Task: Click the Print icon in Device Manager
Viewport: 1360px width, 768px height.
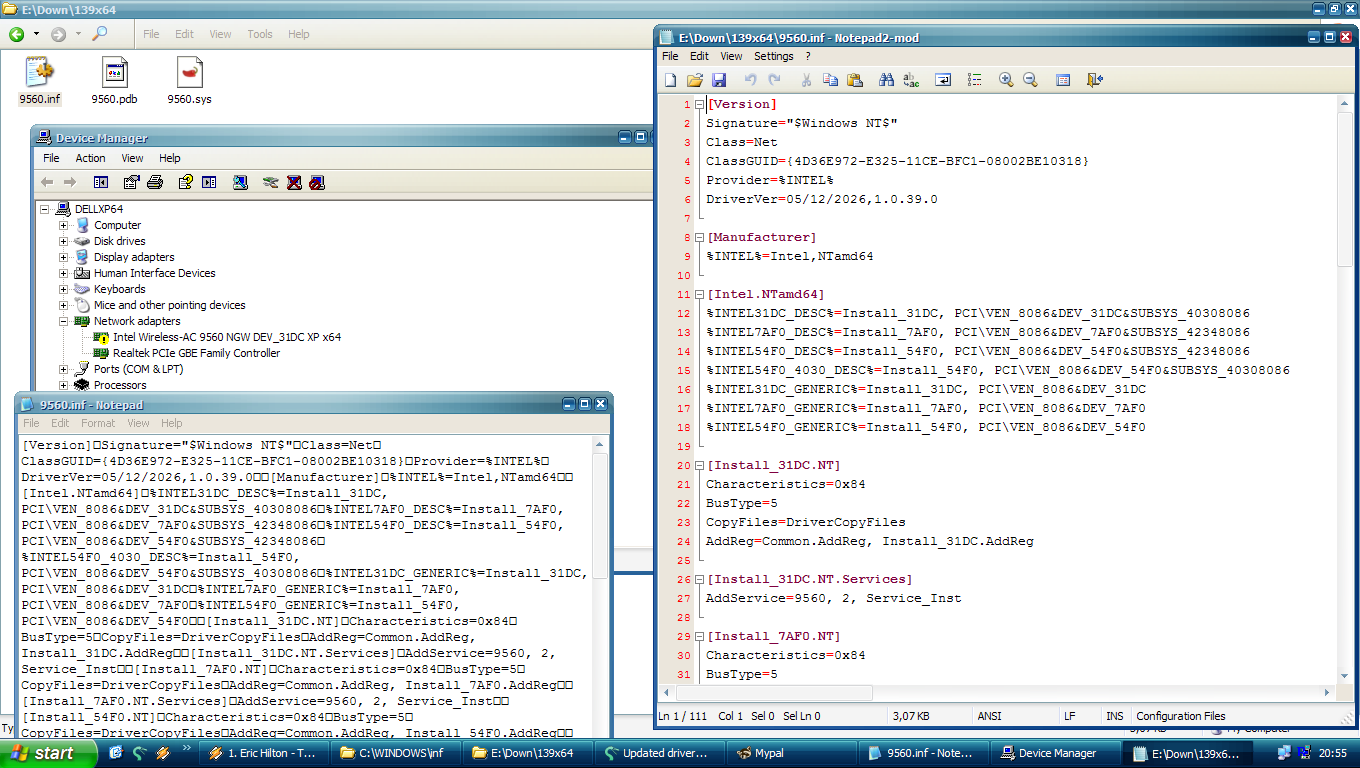Action: point(155,182)
